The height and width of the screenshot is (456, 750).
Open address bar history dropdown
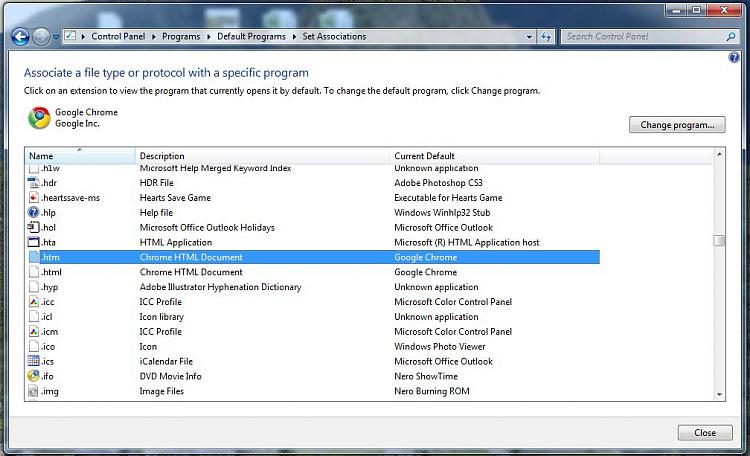tap(529, 37)
